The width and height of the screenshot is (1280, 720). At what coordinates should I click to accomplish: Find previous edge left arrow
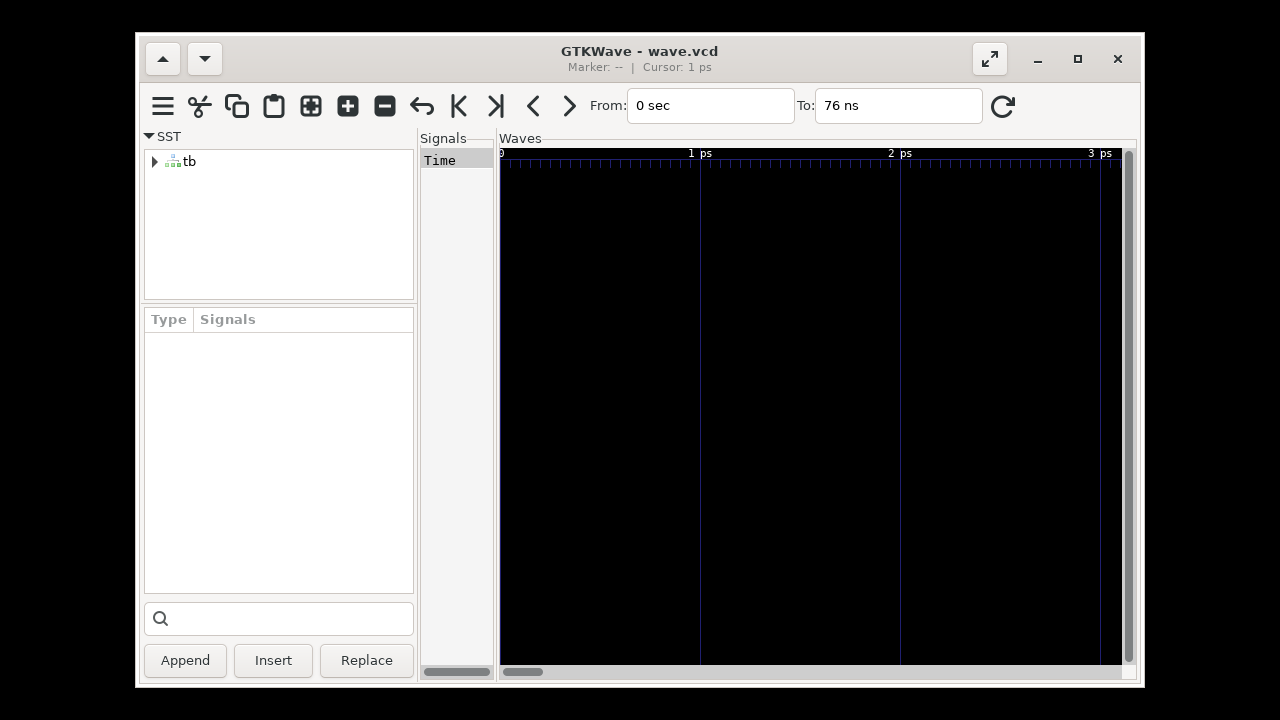click(533, 106)
